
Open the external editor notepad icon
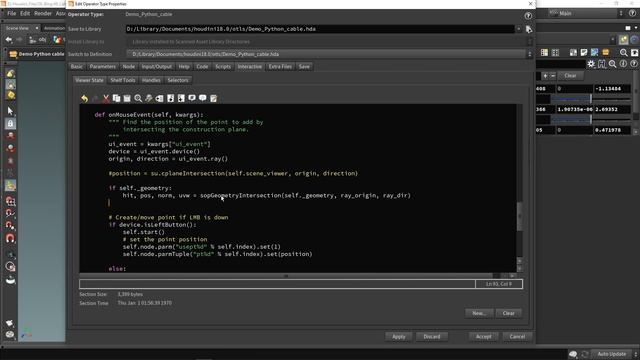pyautogui.click(x=213, y=98)
